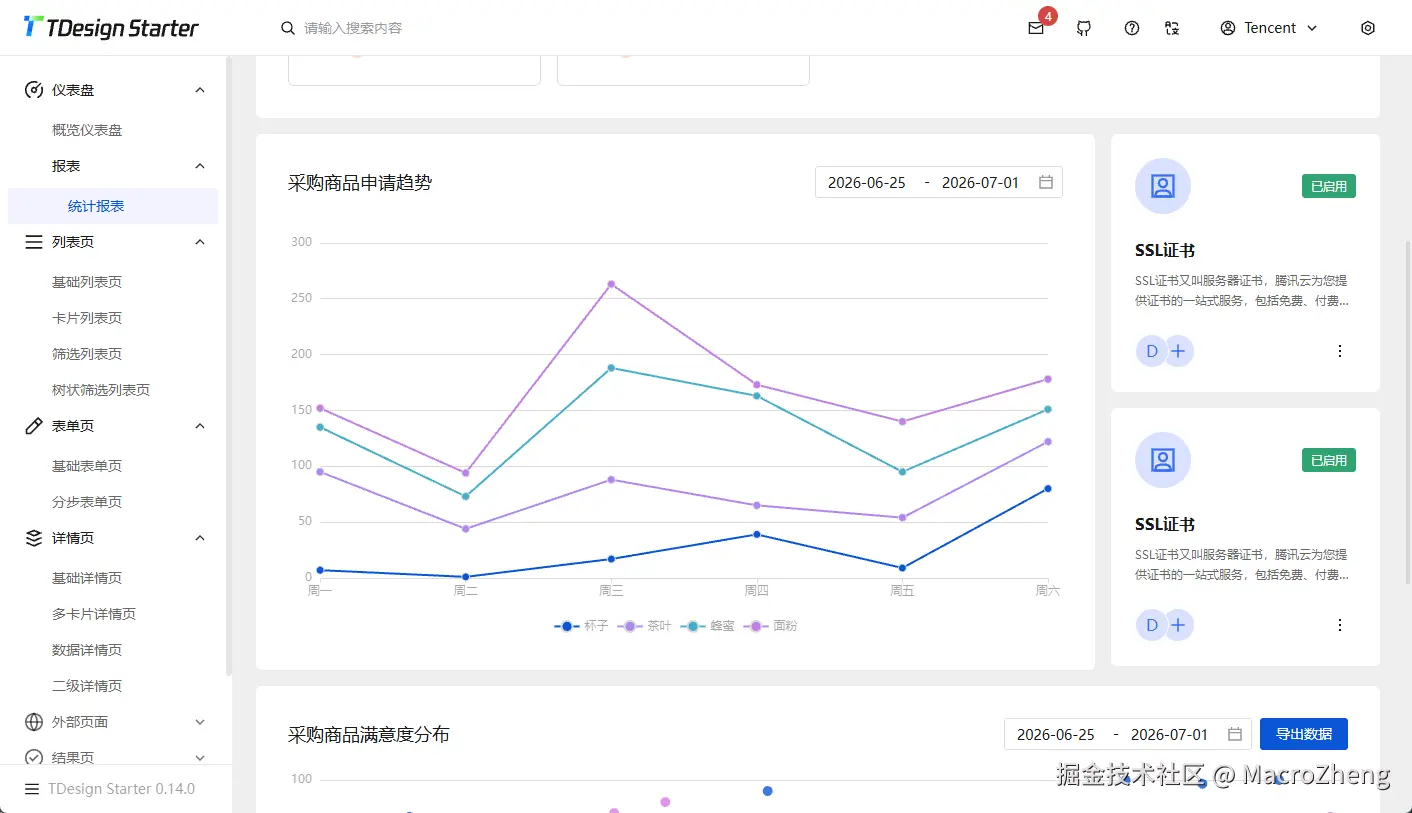Open the Tencent user account dropdown
This screenshot has width=1412, height=813.
point(1269,28)
